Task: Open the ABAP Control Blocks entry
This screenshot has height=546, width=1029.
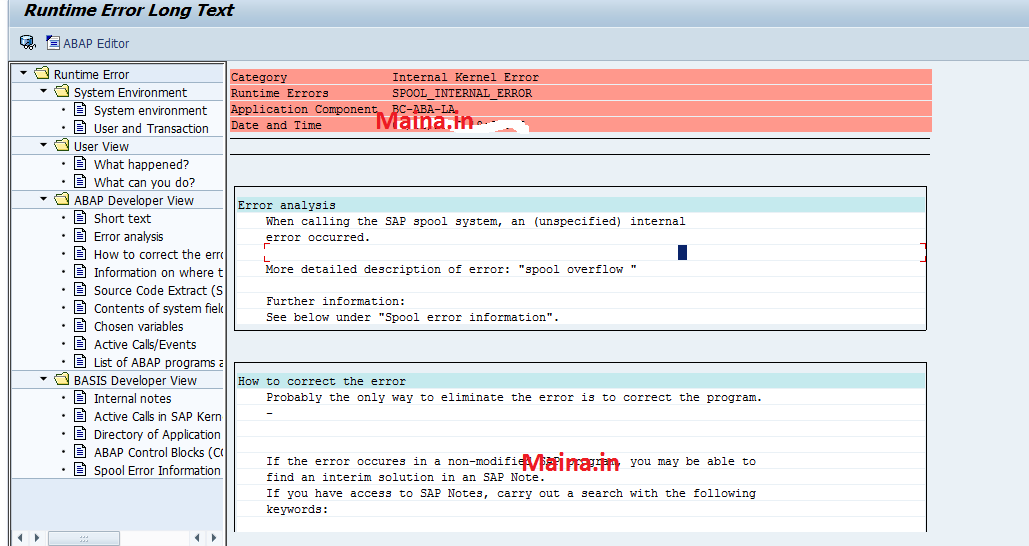Action: point(158,452)
